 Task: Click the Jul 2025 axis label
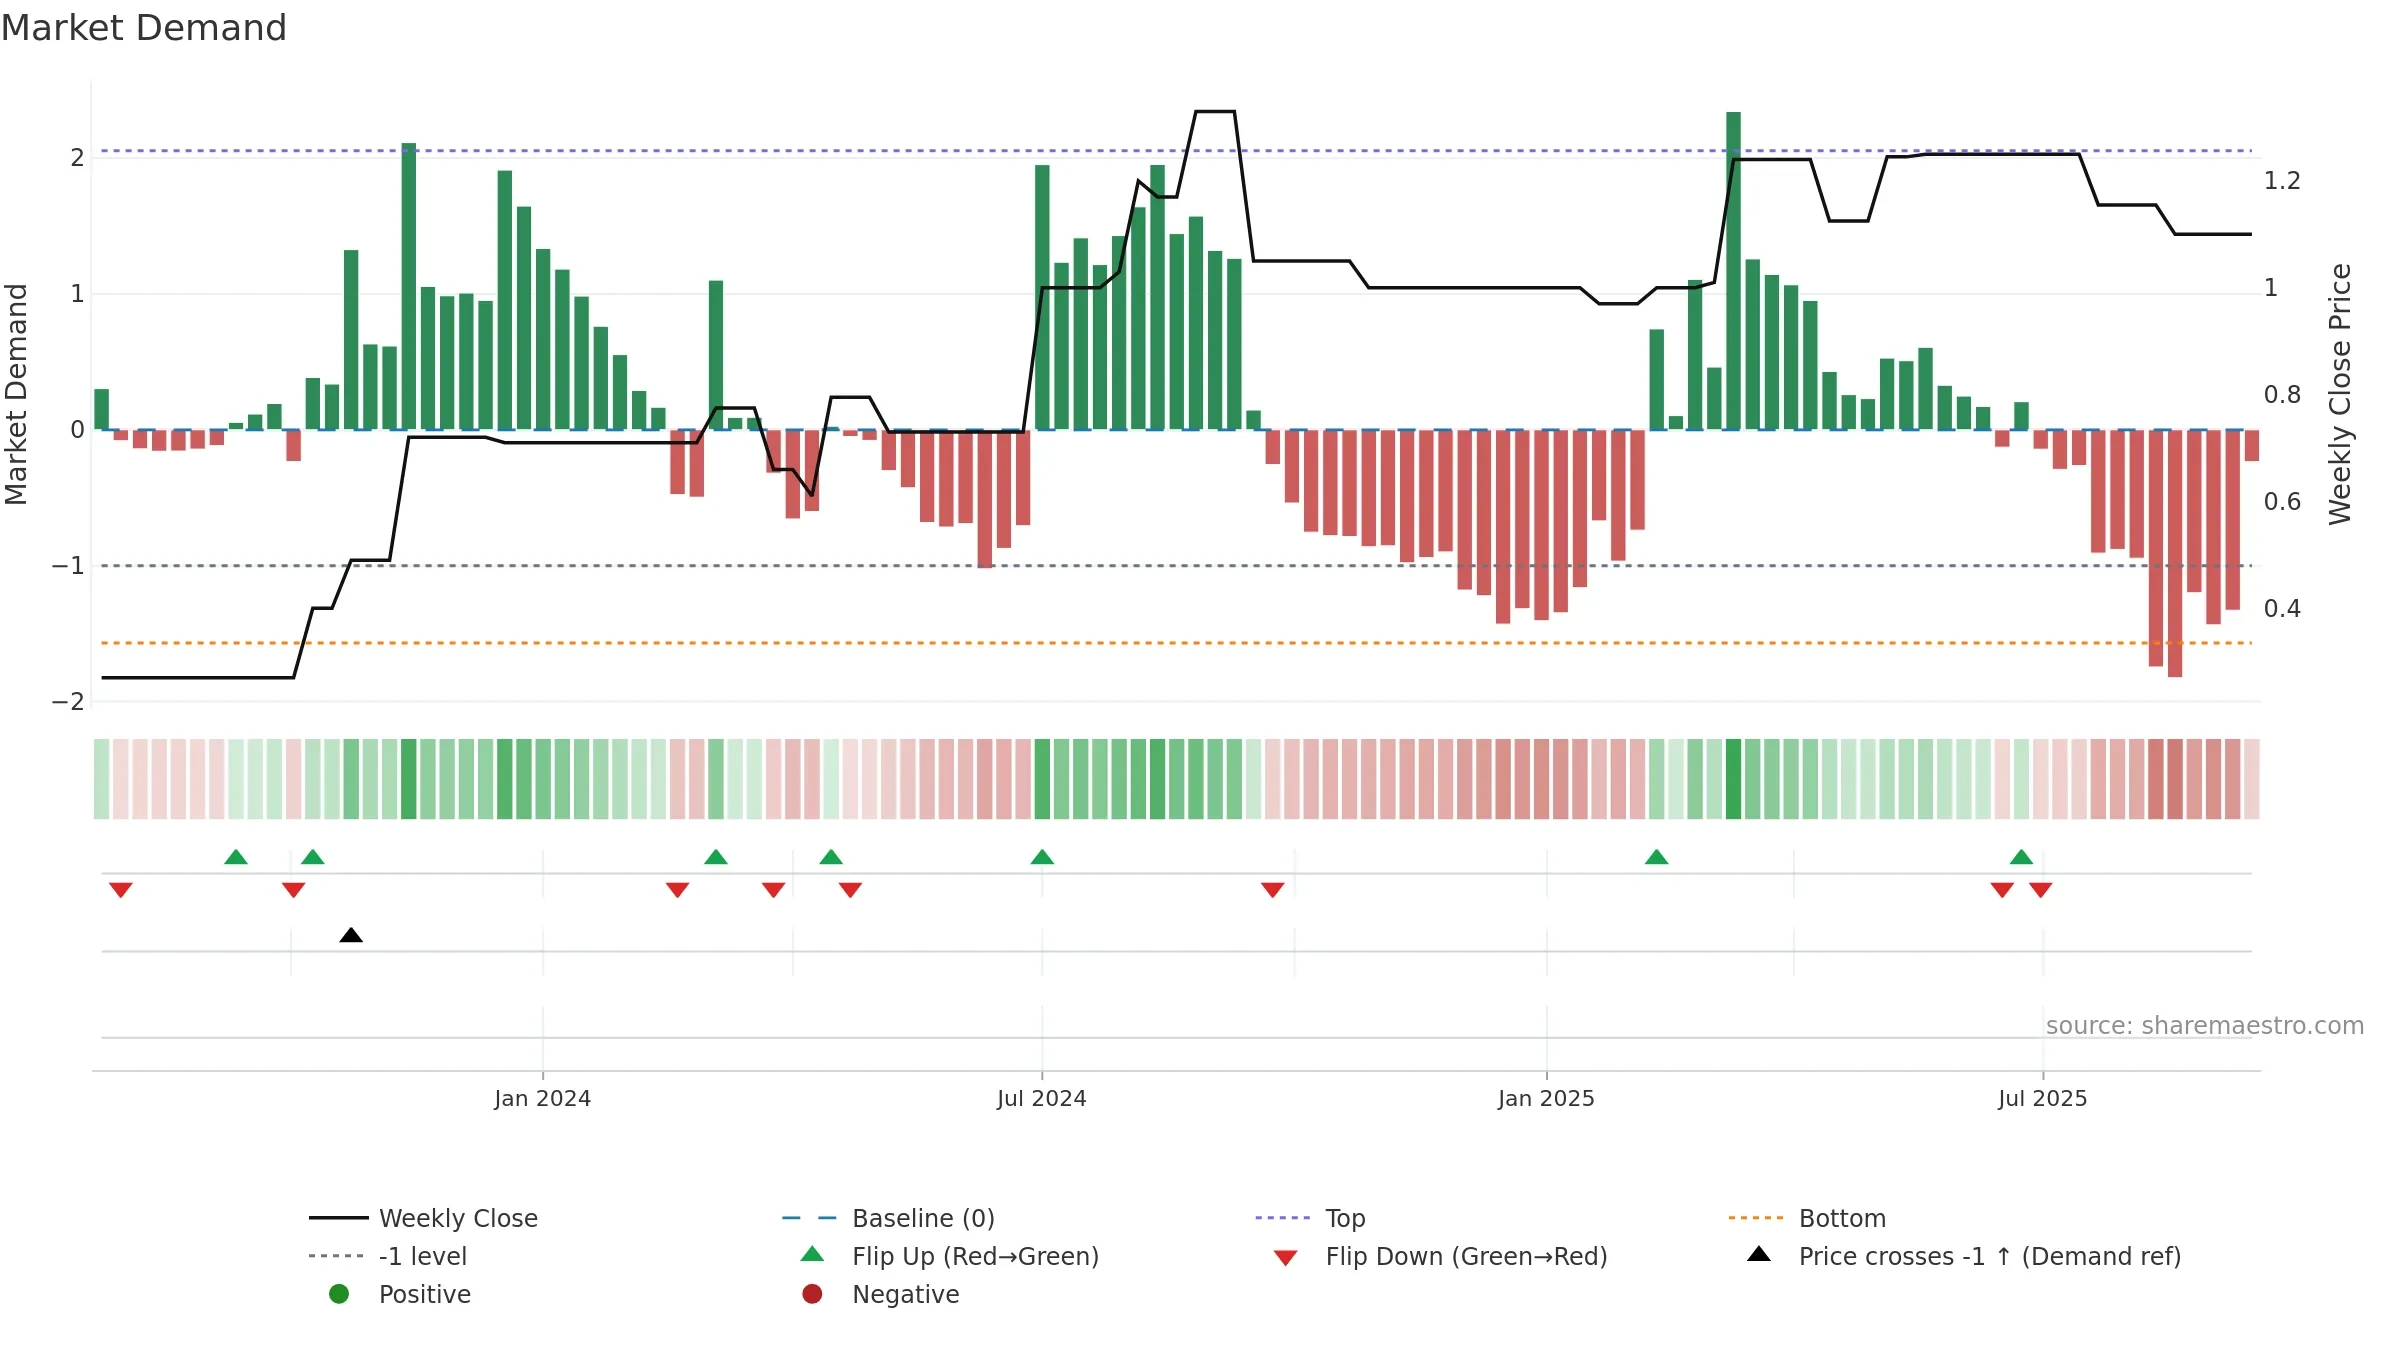[x=2043, y=1099]
